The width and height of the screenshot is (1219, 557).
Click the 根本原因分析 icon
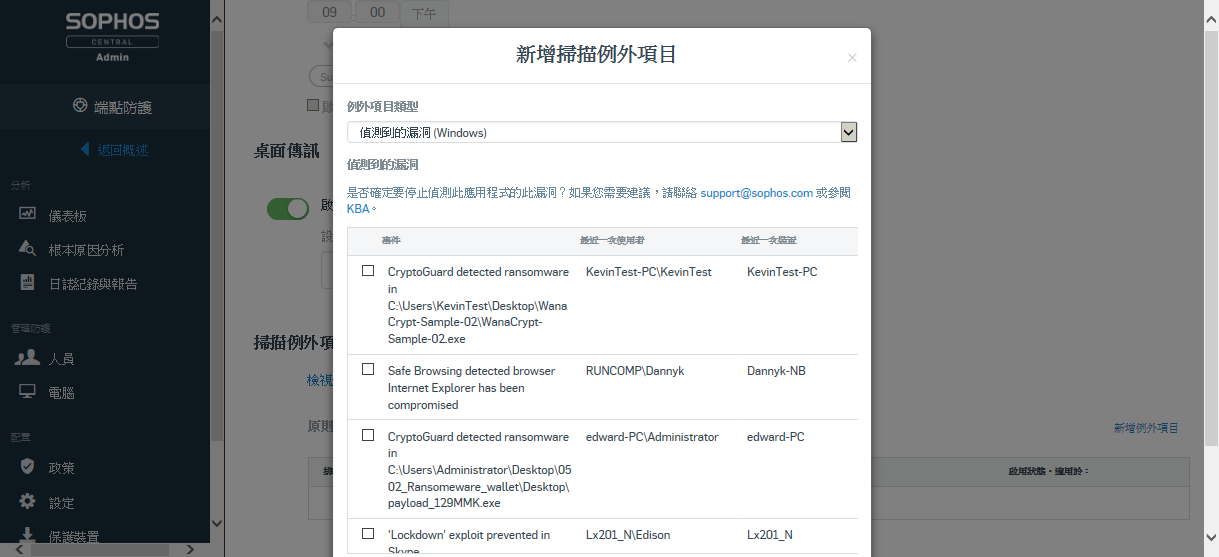point(28,249)
